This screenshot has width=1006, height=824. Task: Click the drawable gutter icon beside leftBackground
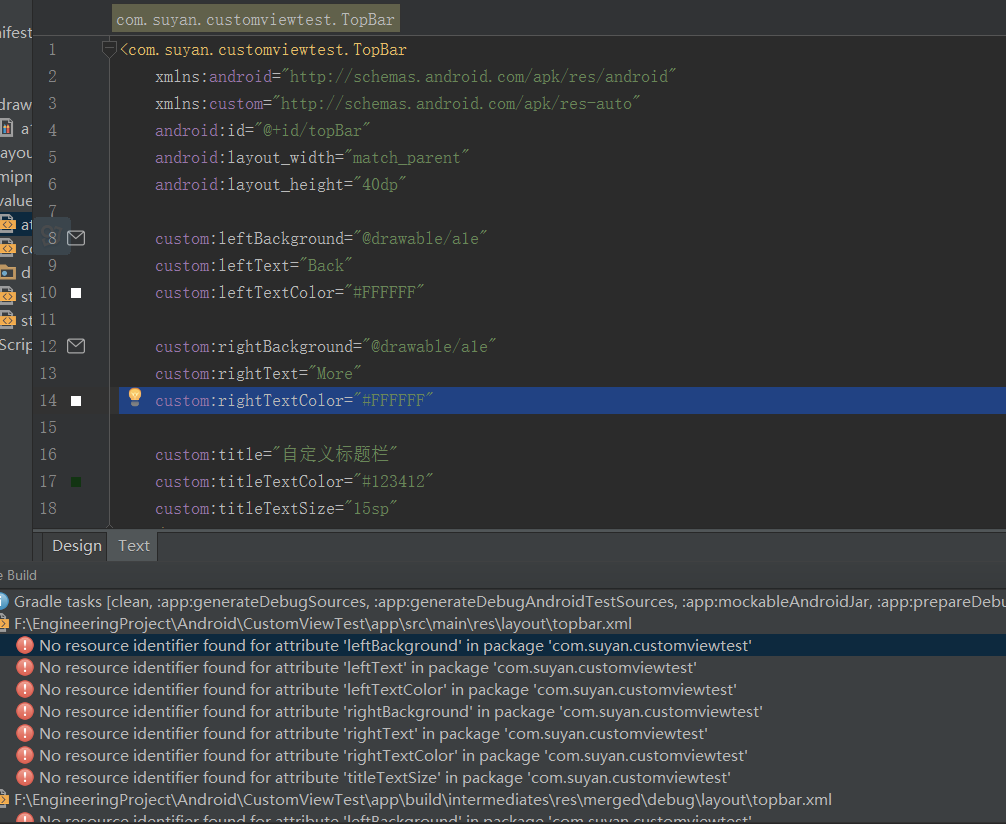76,238
